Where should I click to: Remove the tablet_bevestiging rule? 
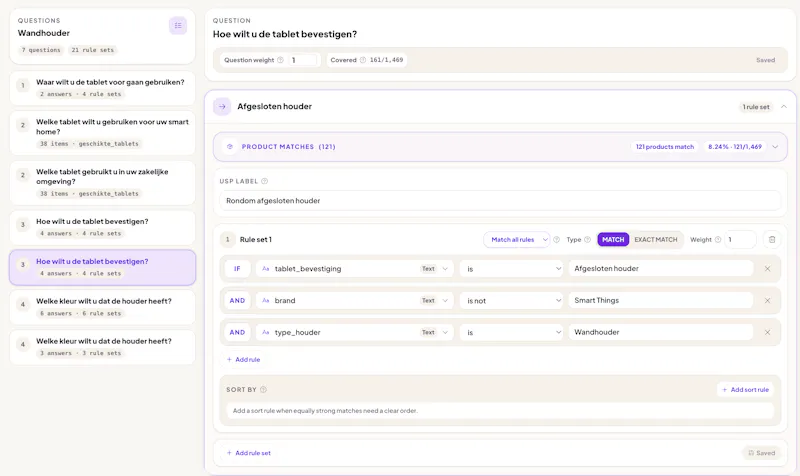pos(767,269)
